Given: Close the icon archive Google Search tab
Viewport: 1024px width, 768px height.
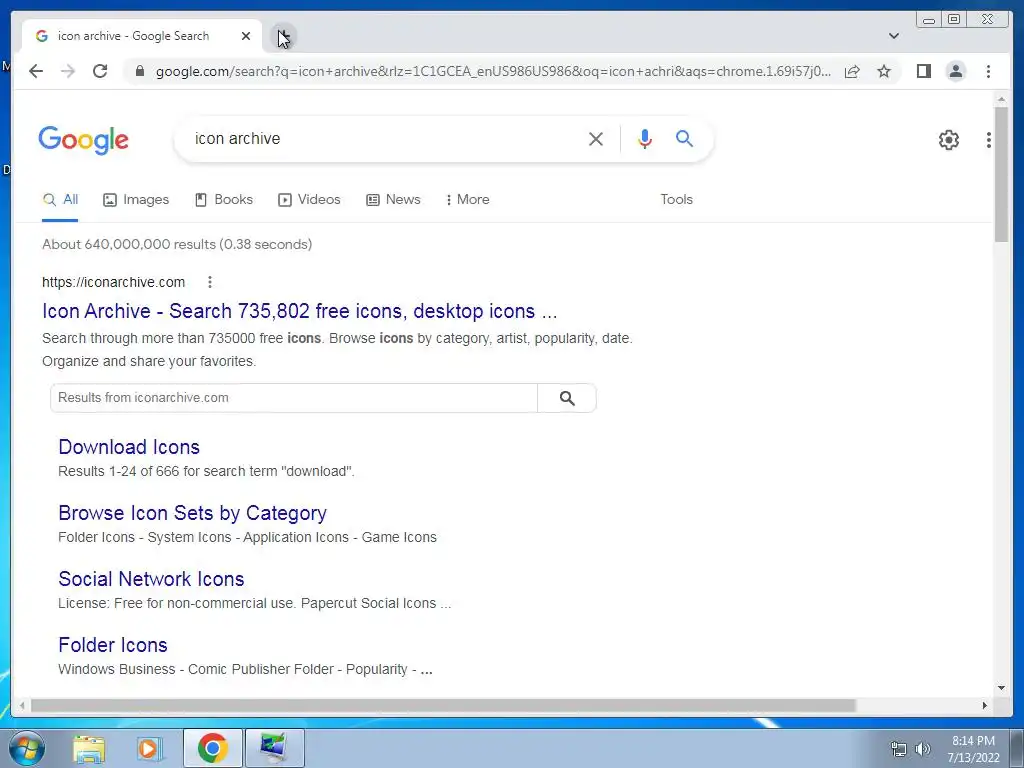Looking at the screenshot, I should click(246, 36).
